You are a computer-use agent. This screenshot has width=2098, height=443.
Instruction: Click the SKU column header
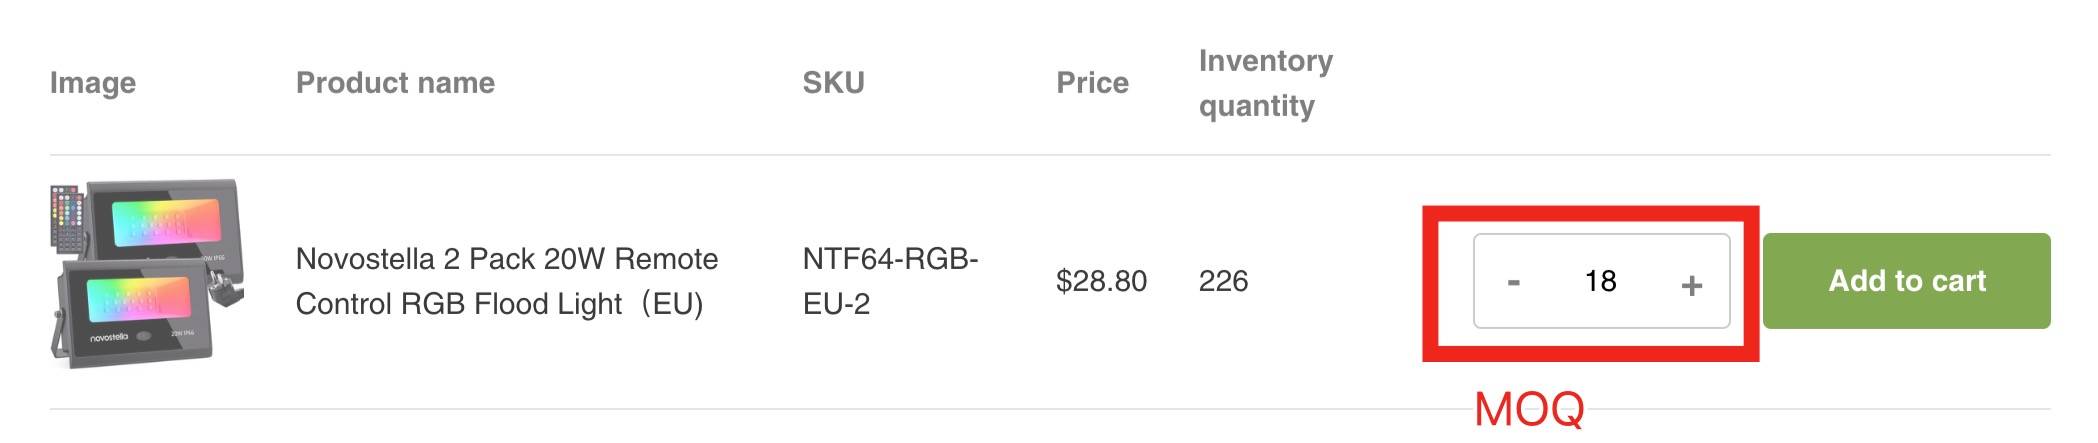[x=833, y=83]
